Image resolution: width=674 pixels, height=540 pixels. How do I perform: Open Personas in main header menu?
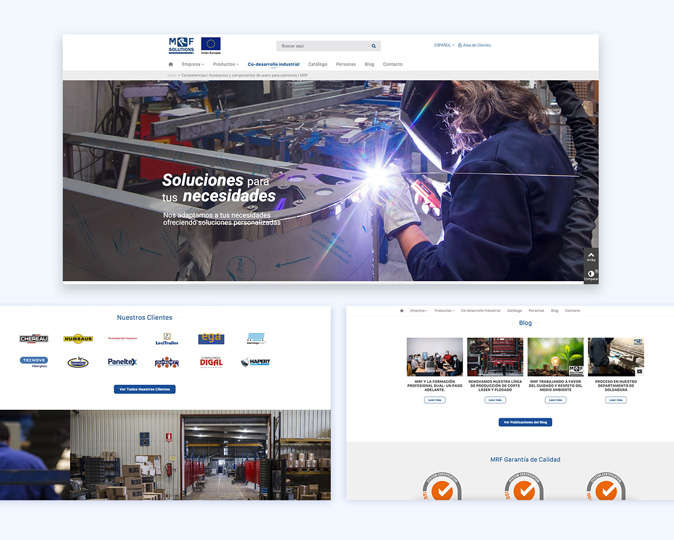click(x=346, y=64)
